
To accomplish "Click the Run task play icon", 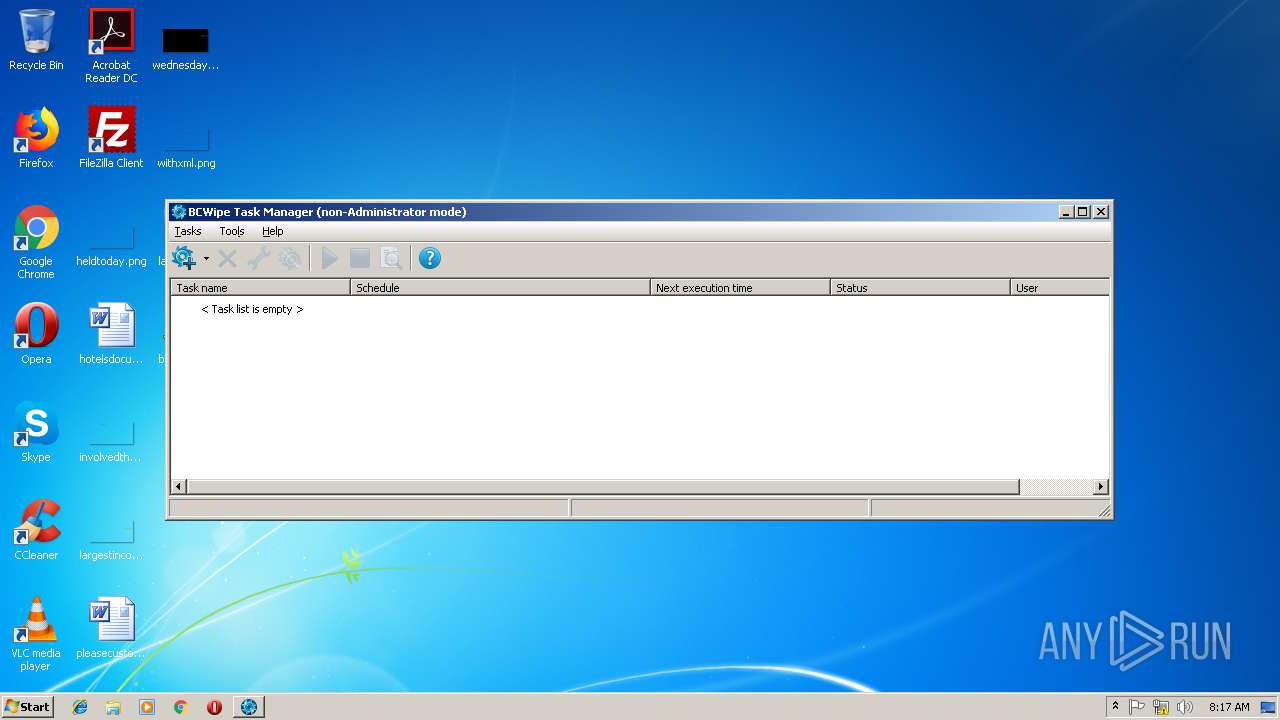I will point(329,258).
